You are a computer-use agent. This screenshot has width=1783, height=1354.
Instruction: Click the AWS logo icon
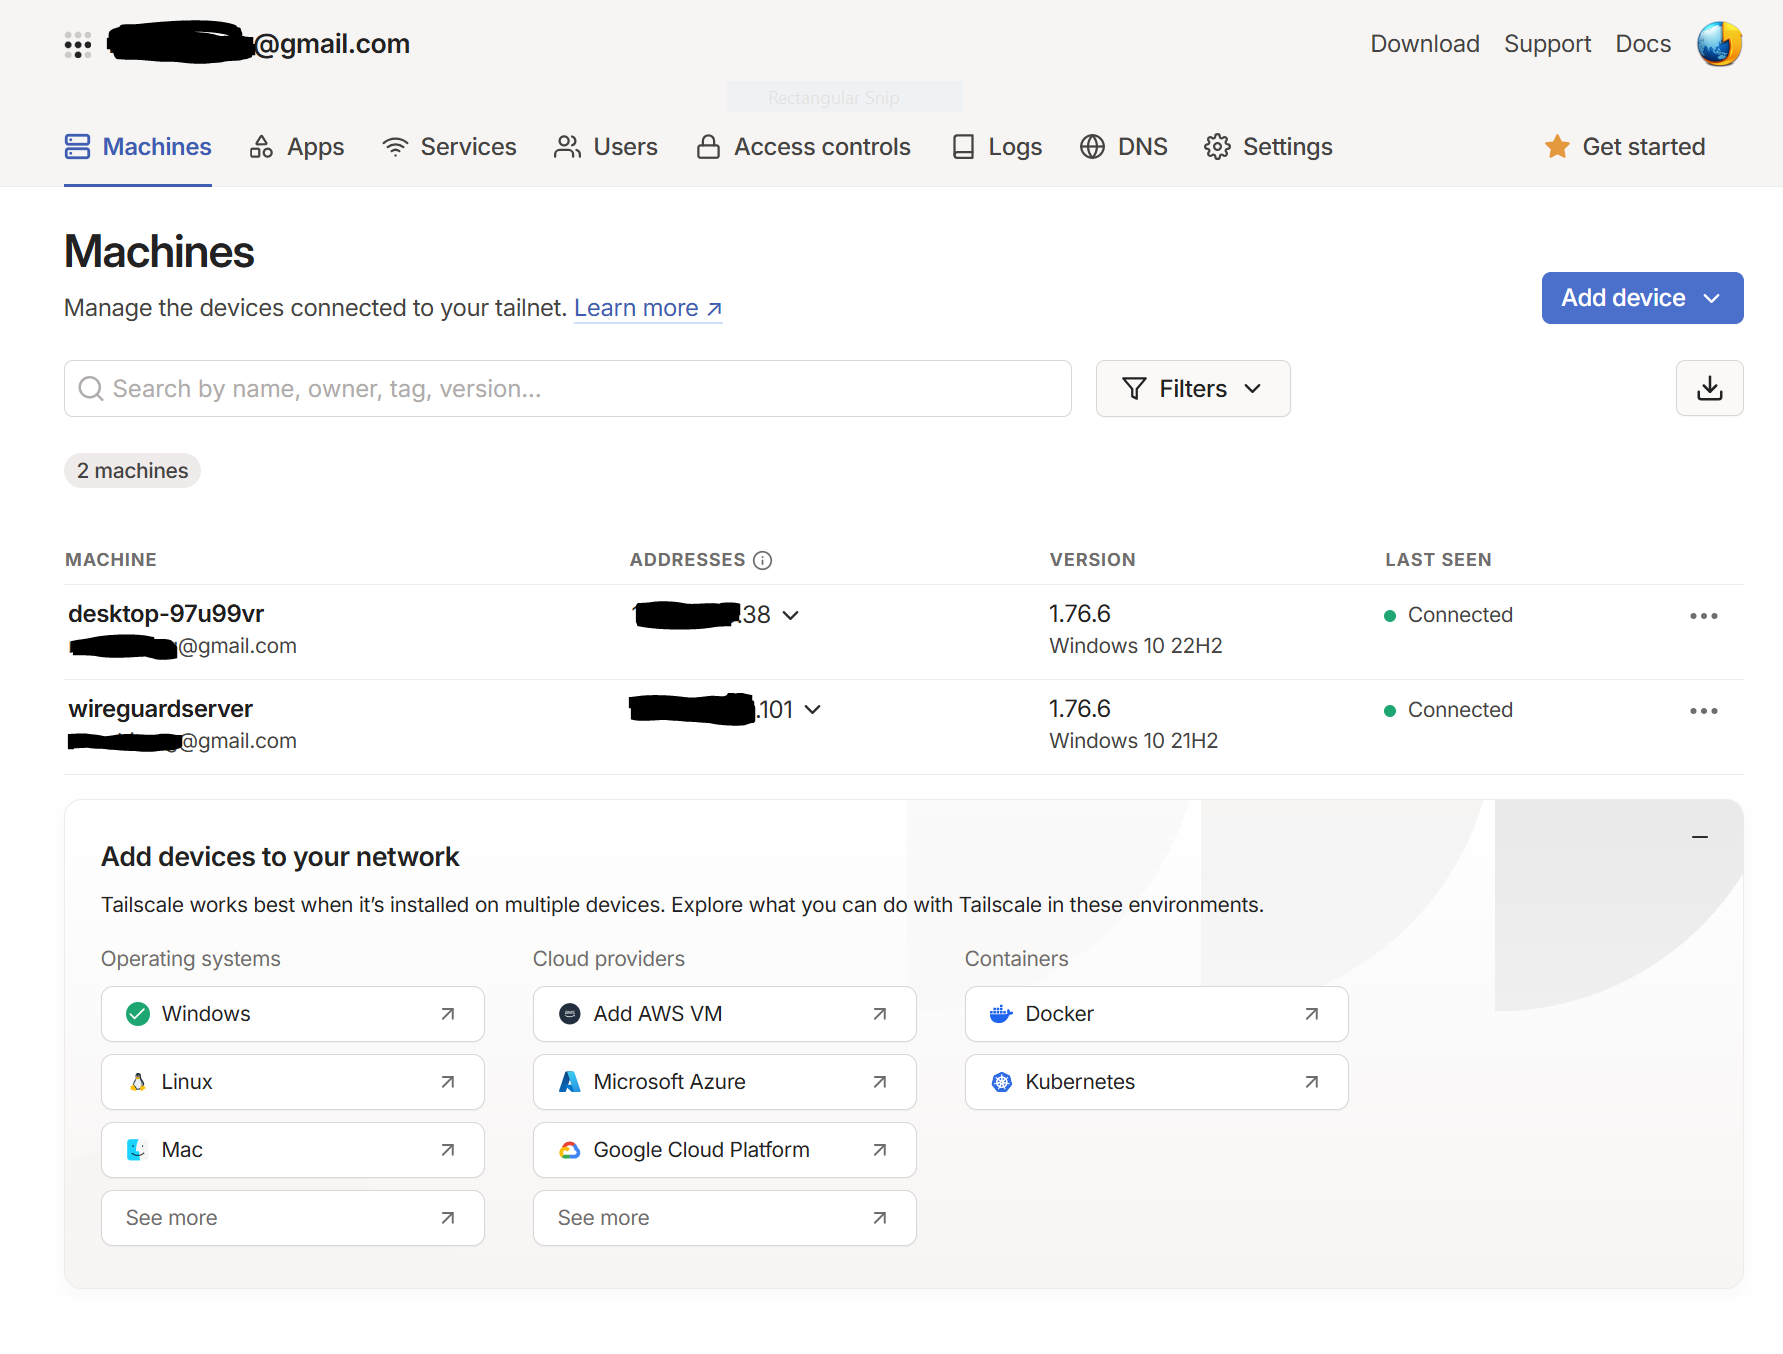569,1014
